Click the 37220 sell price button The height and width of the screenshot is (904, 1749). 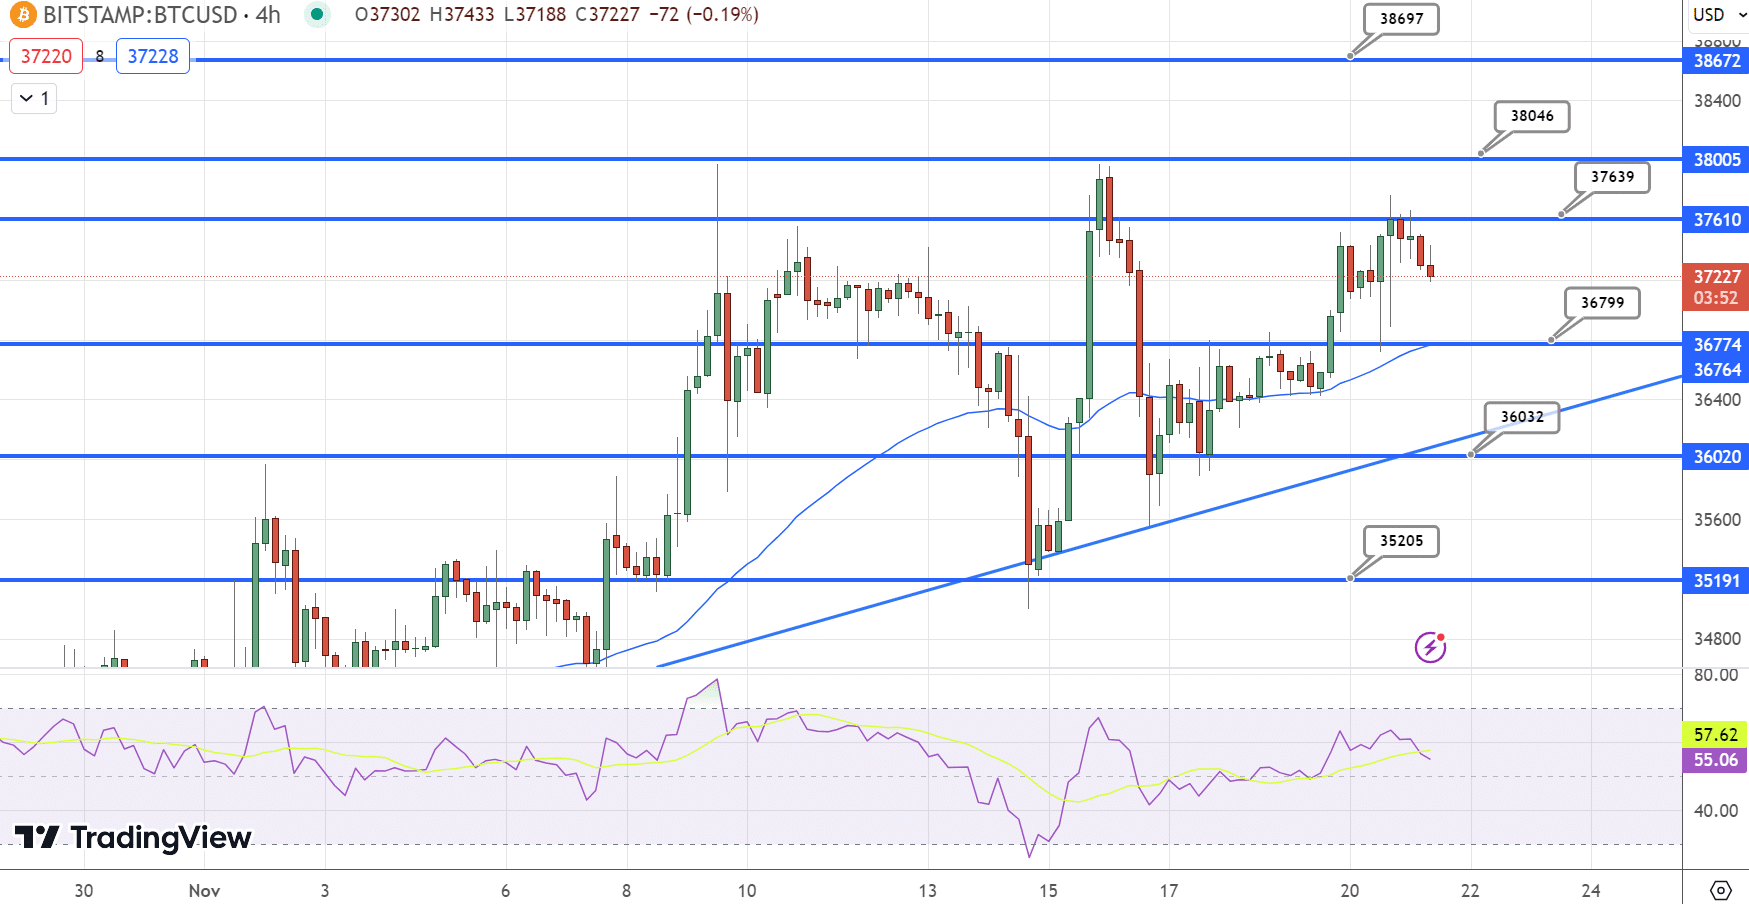tap(46, 56)
